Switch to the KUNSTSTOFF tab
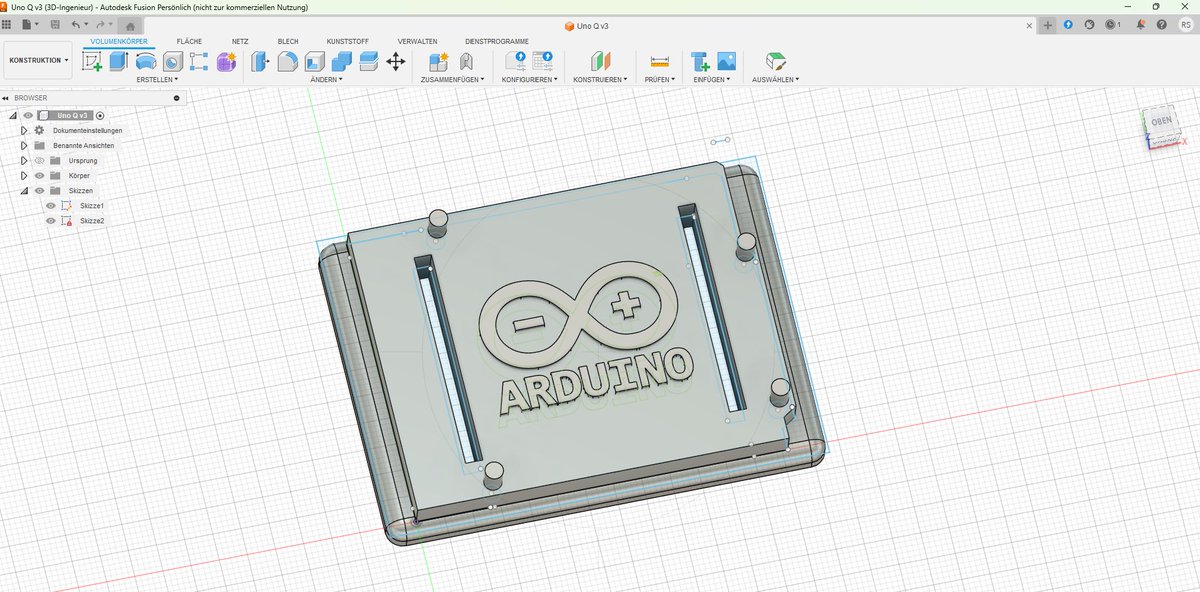The height and width of the screenshot is (592, 1200). (348, 41)
